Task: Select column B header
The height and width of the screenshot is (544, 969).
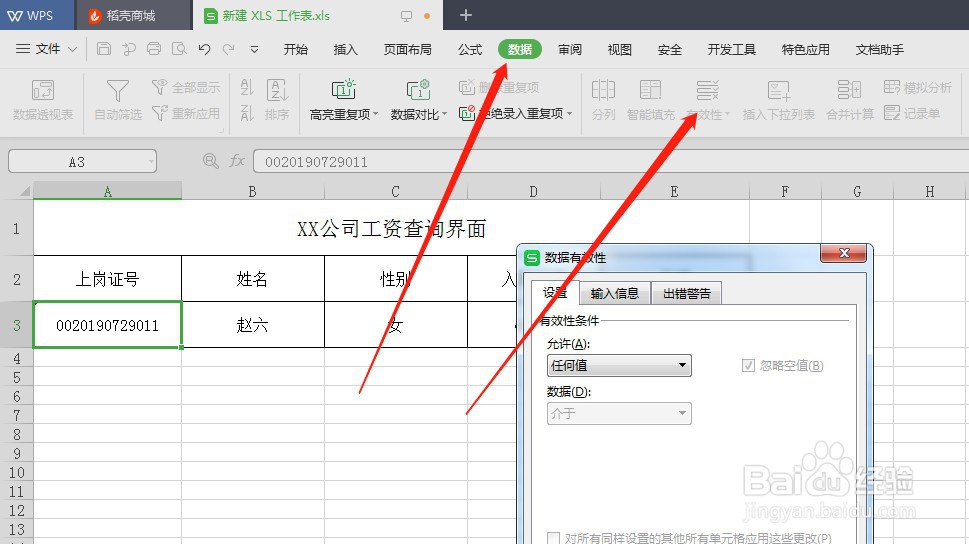Action: tap(252, 192)
